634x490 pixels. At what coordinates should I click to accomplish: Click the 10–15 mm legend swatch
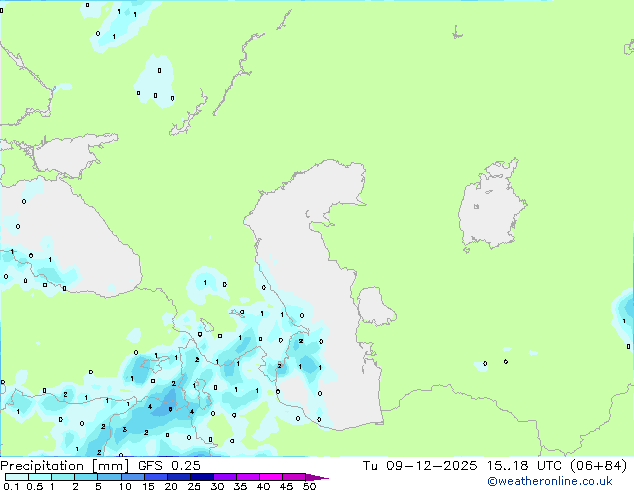[x=132, y=477]
